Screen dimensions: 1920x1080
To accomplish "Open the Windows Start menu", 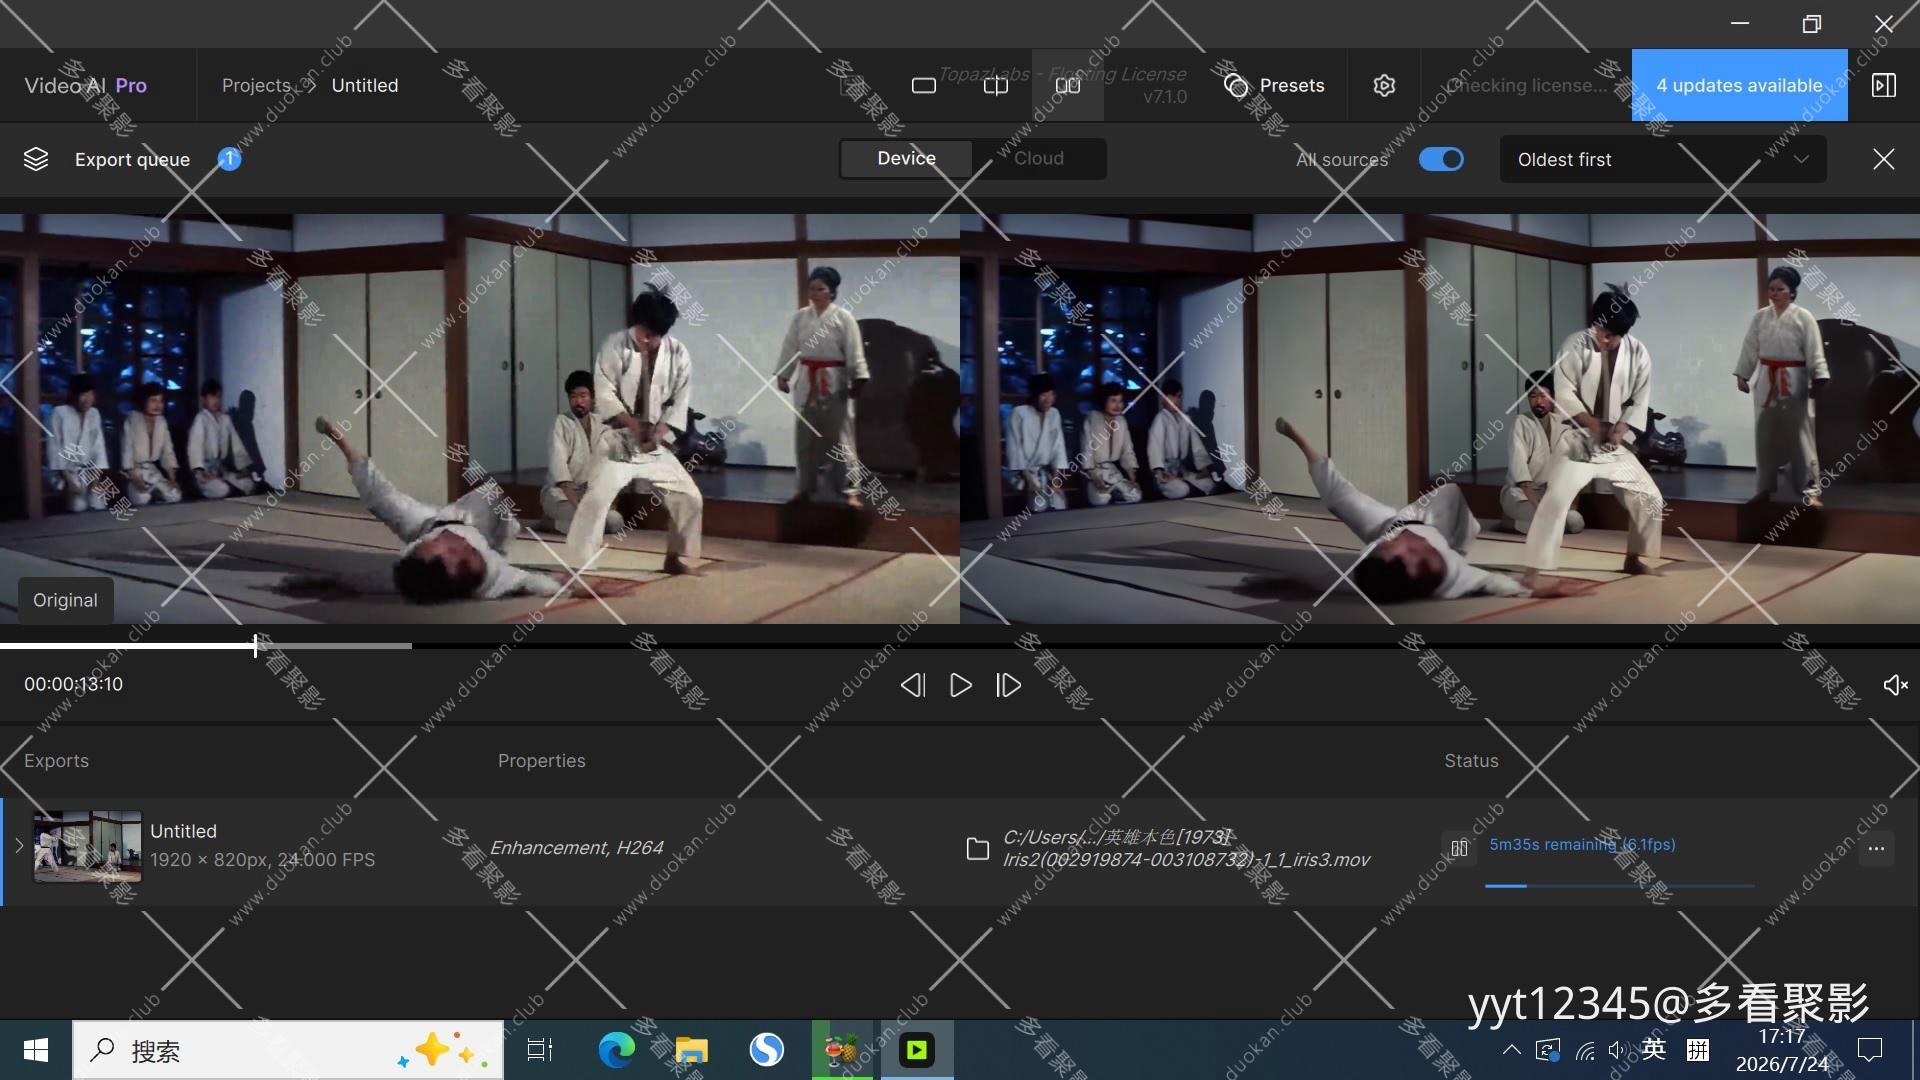I will coord(36,1050).
